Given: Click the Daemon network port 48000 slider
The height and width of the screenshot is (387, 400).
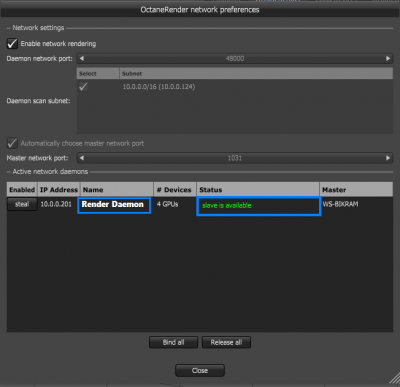Looking at the screenshot, I should point(235,58).
